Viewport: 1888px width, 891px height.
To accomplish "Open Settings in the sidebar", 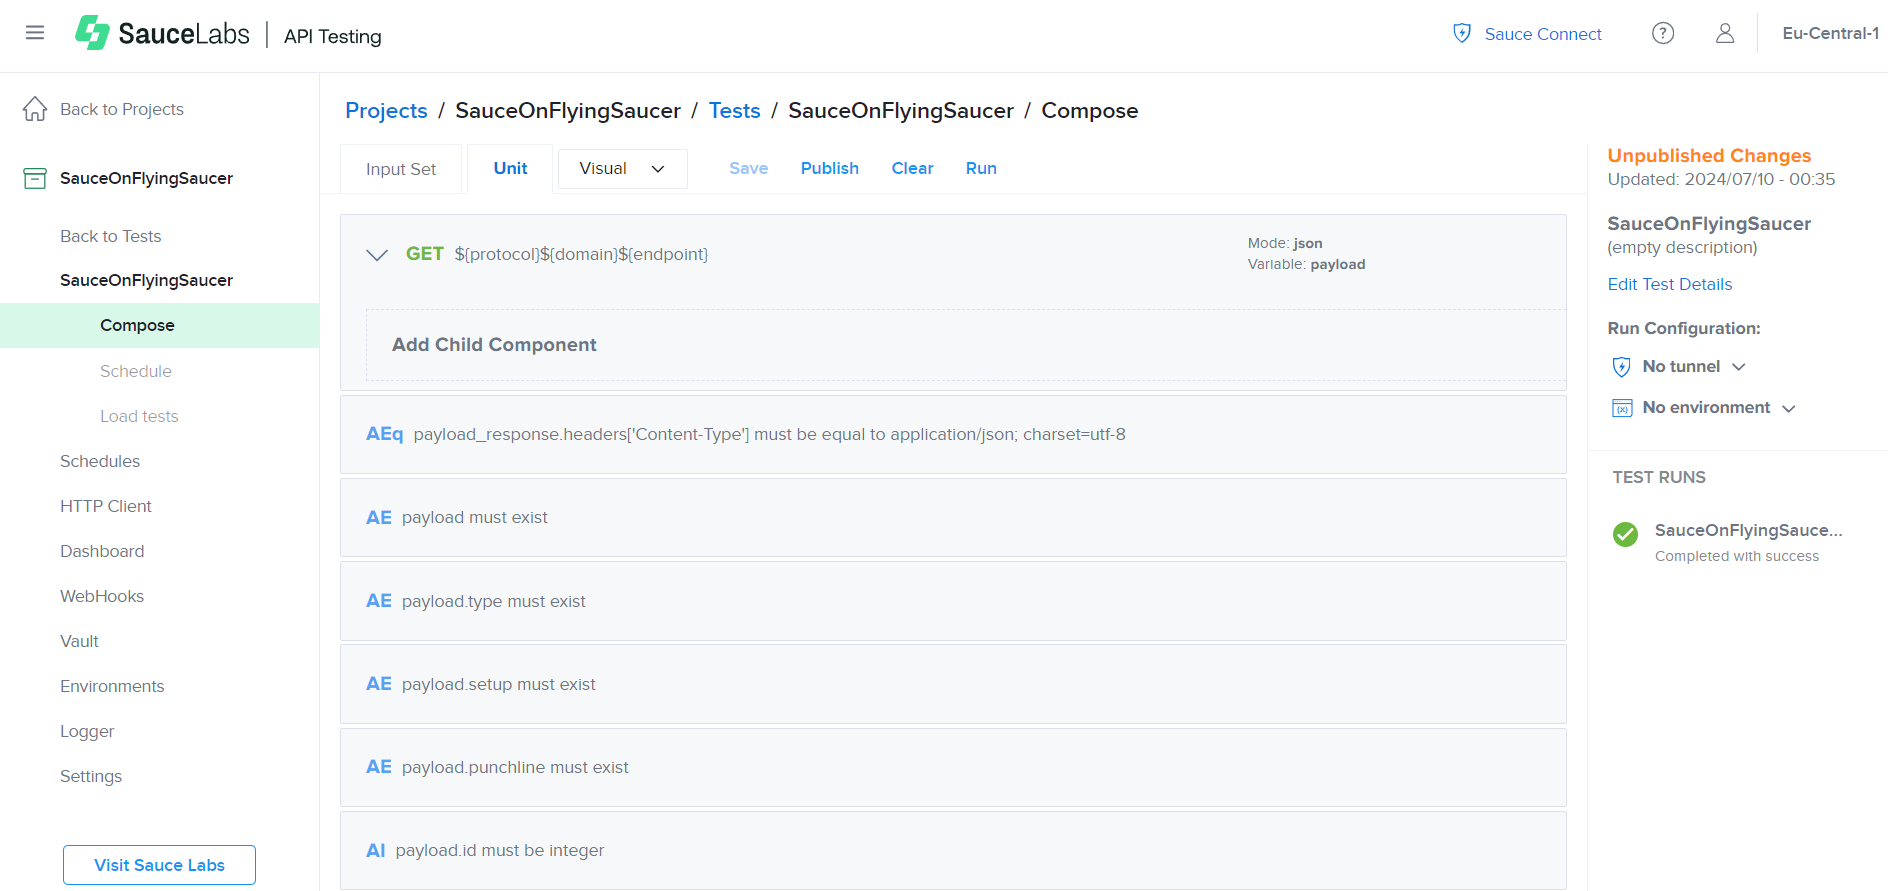I will [91, 776].
